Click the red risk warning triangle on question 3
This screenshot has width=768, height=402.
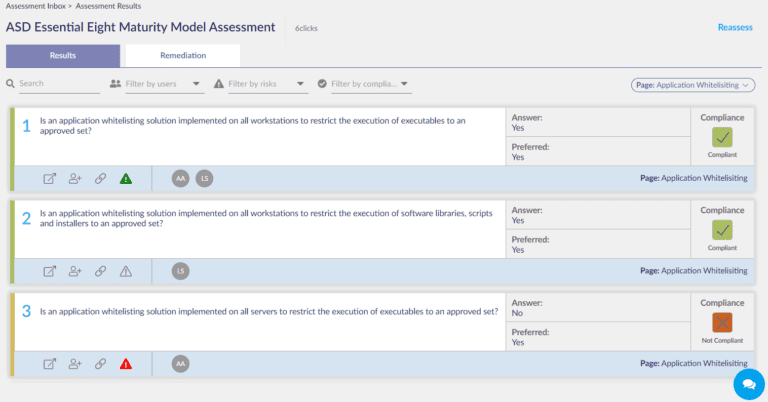[x=126, y=364]
